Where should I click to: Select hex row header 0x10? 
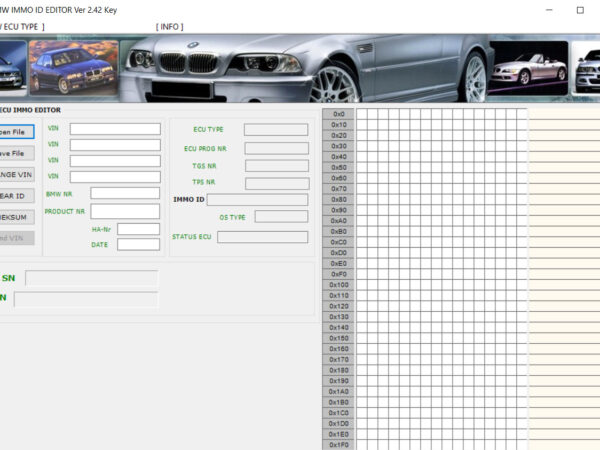coord(338,125)
